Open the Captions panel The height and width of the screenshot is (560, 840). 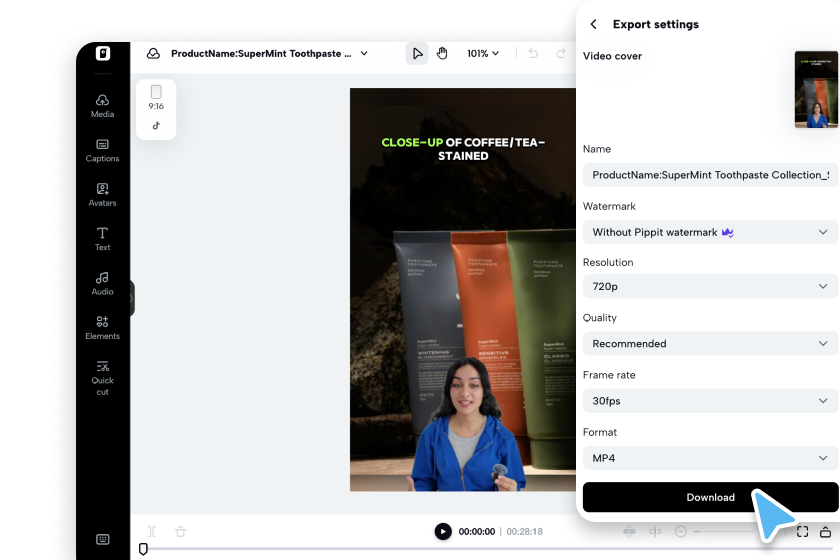(x=102, y=150)
